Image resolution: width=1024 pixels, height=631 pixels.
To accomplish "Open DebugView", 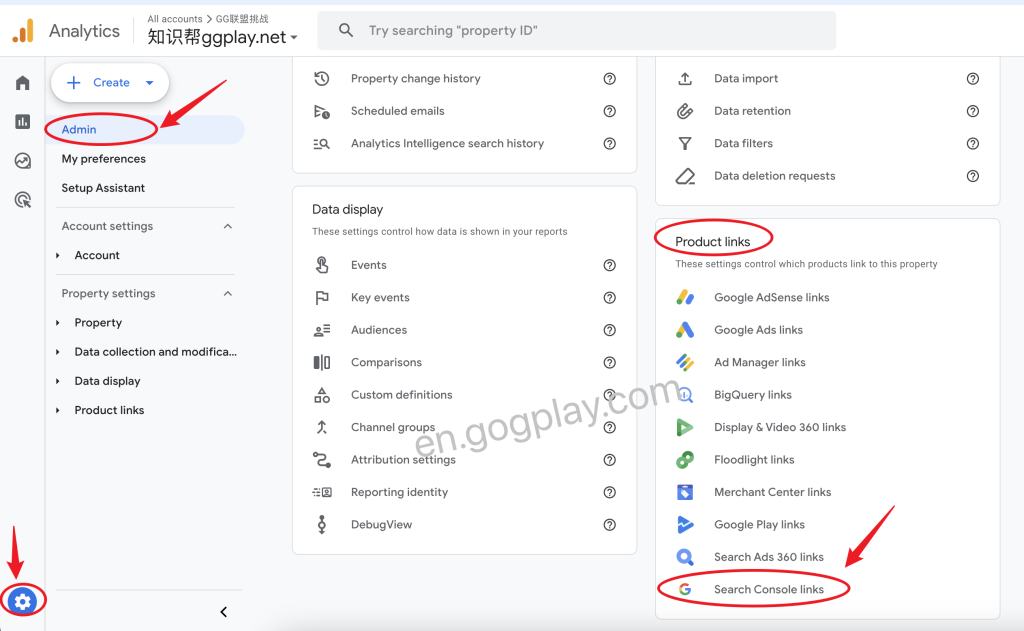I will [x=381, y=525].
